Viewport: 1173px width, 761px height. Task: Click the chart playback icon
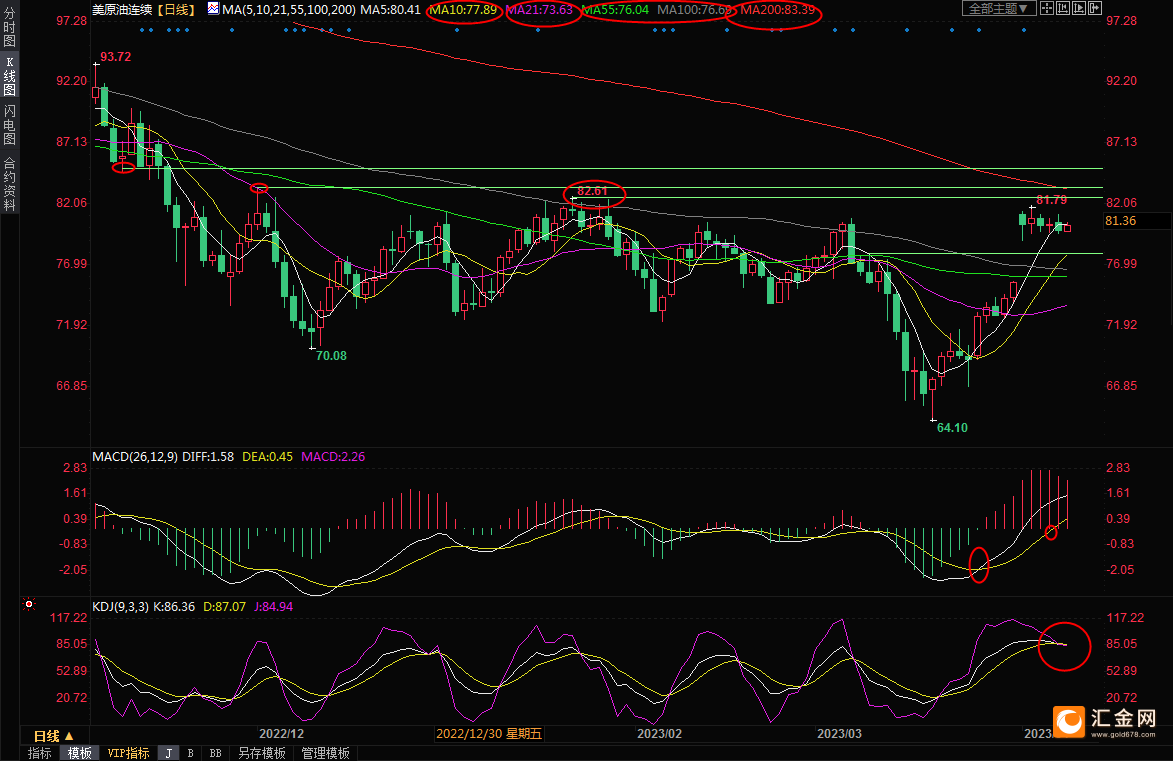(x=1079, y=8)
